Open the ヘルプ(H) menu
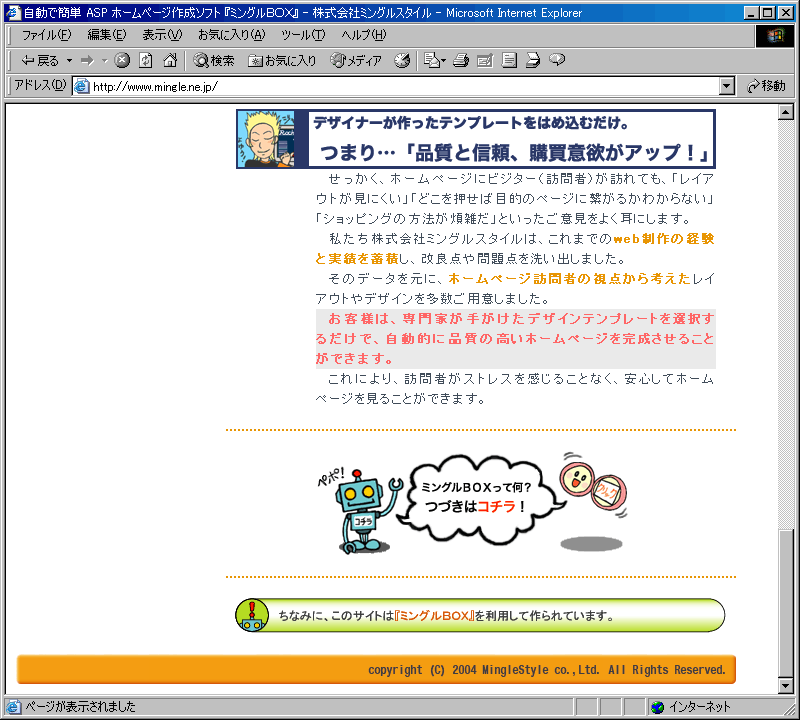 click(x=364, y=35)
